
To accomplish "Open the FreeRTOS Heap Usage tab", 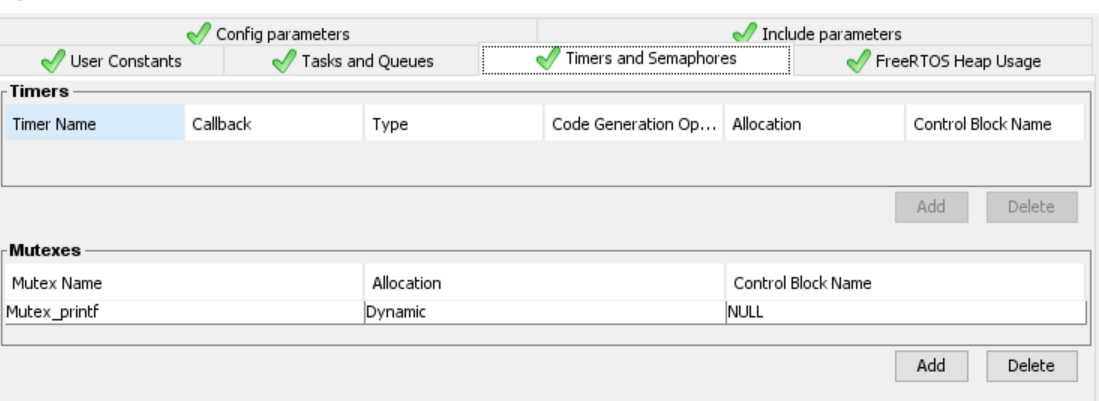I will tap(957, 62).
